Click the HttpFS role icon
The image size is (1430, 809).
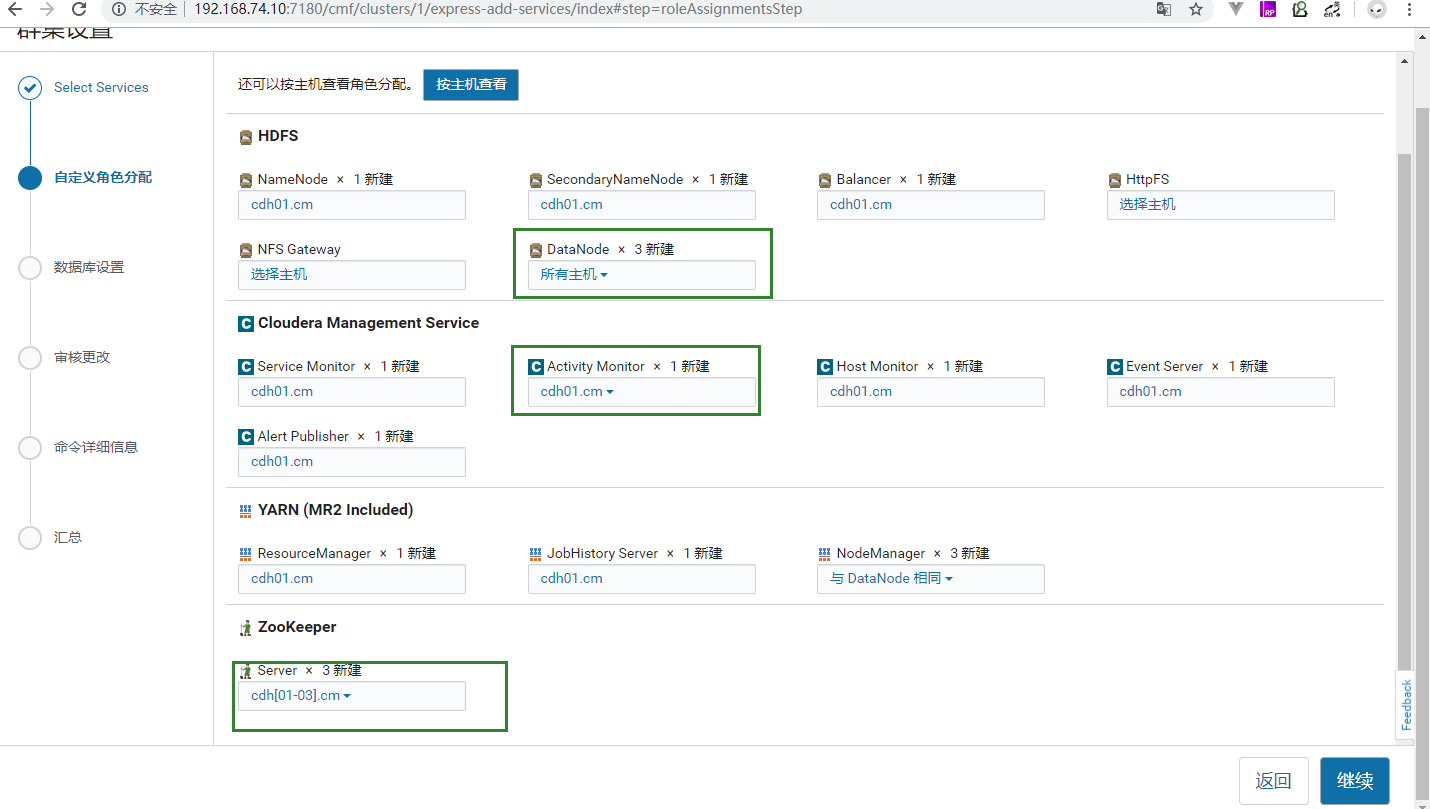point(1115,180)
